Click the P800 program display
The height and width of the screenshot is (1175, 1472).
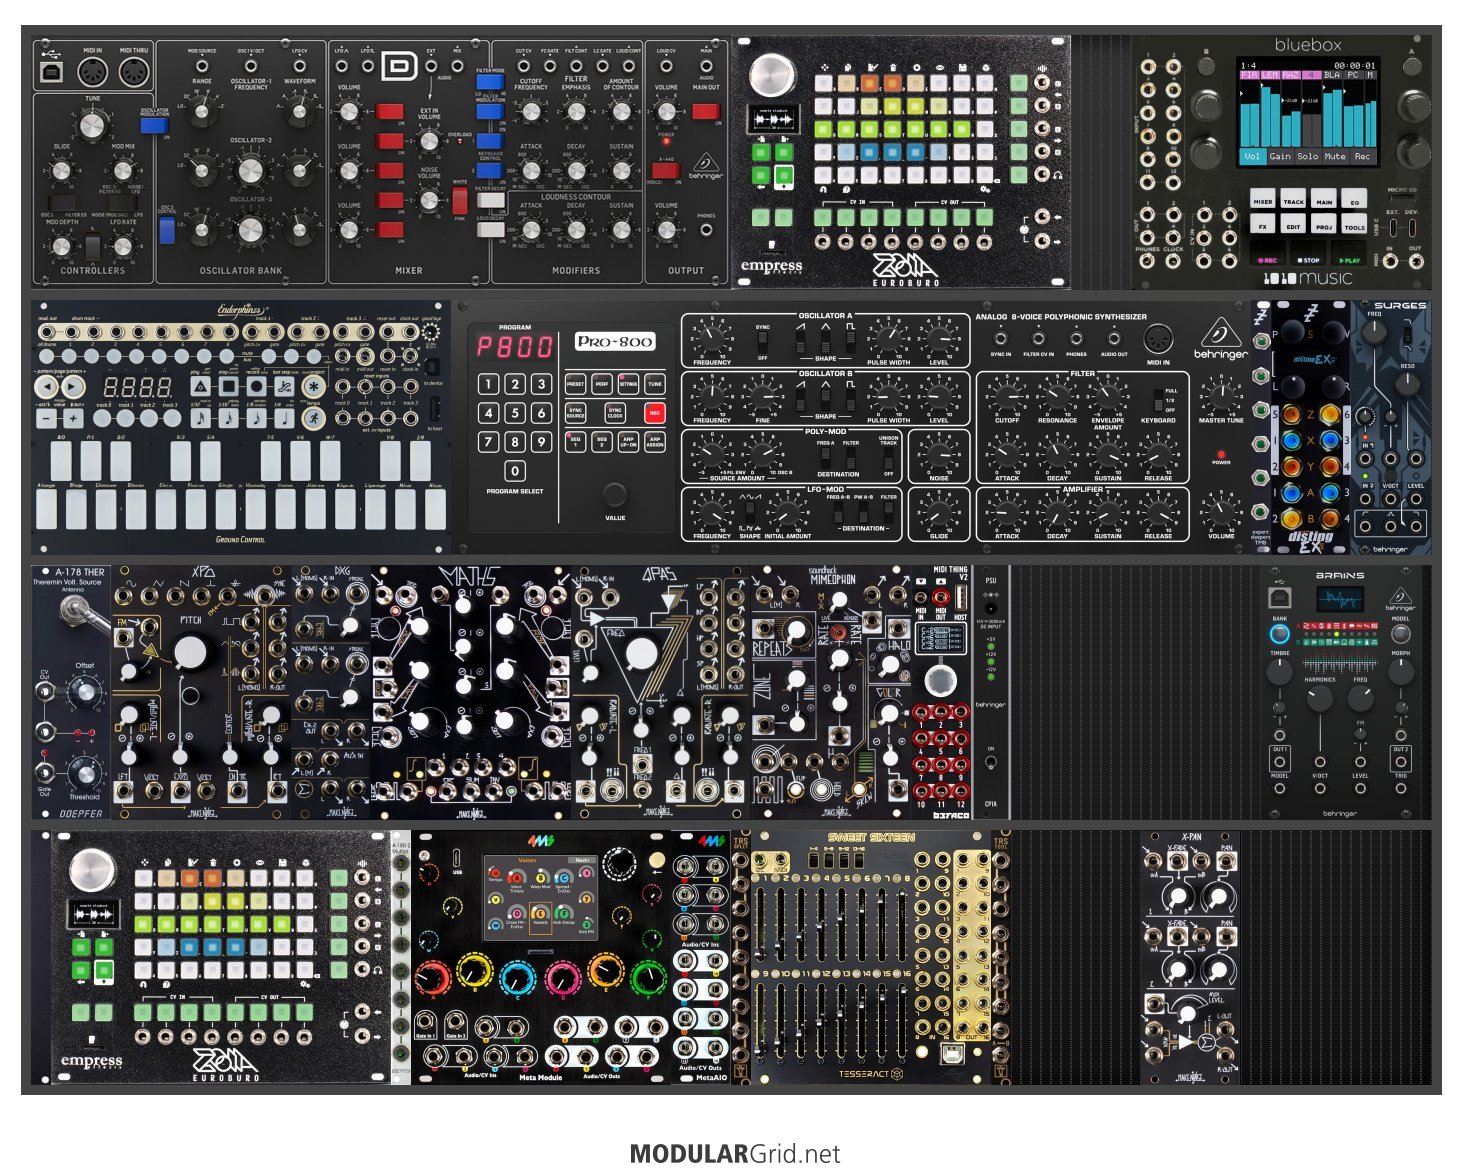point(514,347)
